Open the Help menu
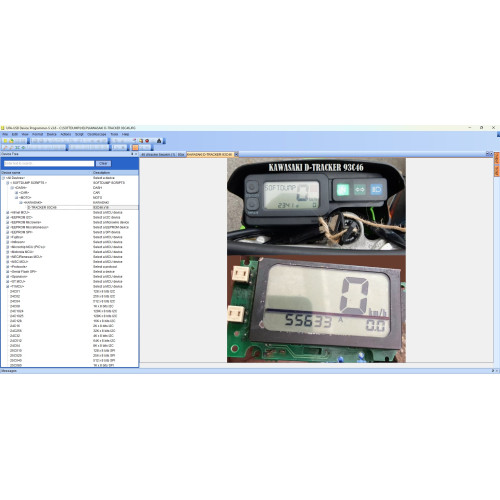 (x=125, y=134)
